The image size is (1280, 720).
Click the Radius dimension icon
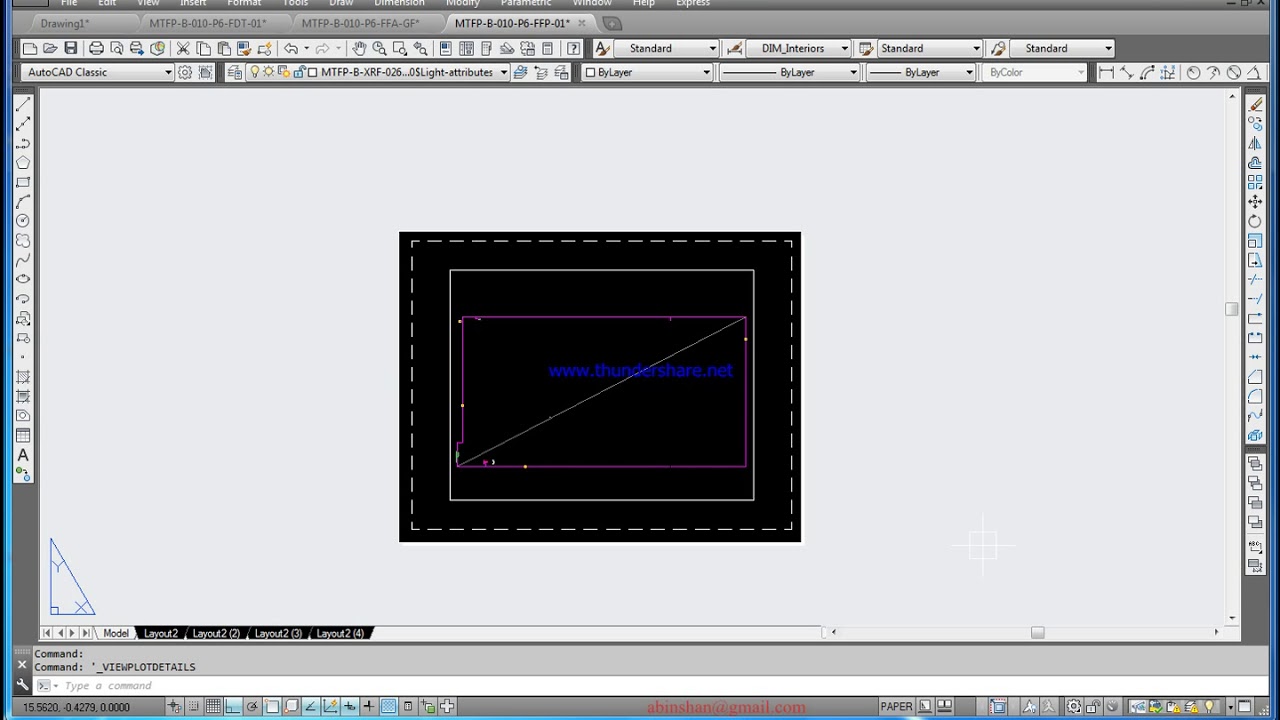1193,72
